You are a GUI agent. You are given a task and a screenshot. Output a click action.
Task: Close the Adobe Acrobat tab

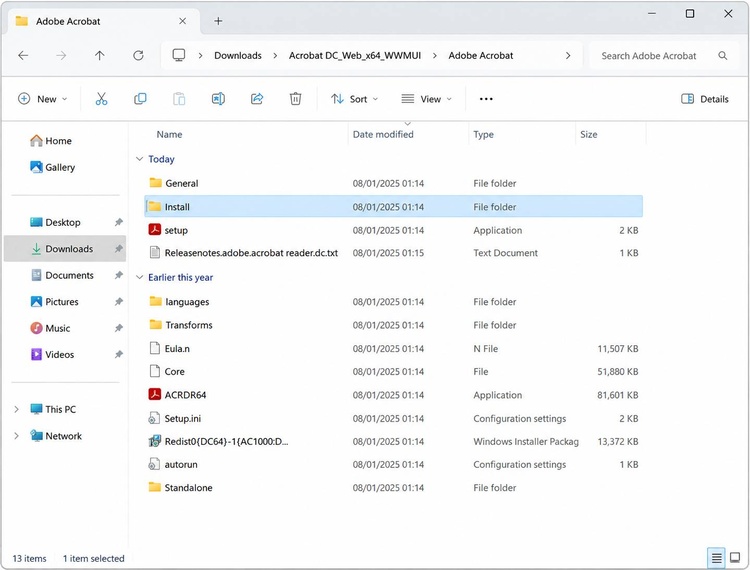(x=182, y=21)
